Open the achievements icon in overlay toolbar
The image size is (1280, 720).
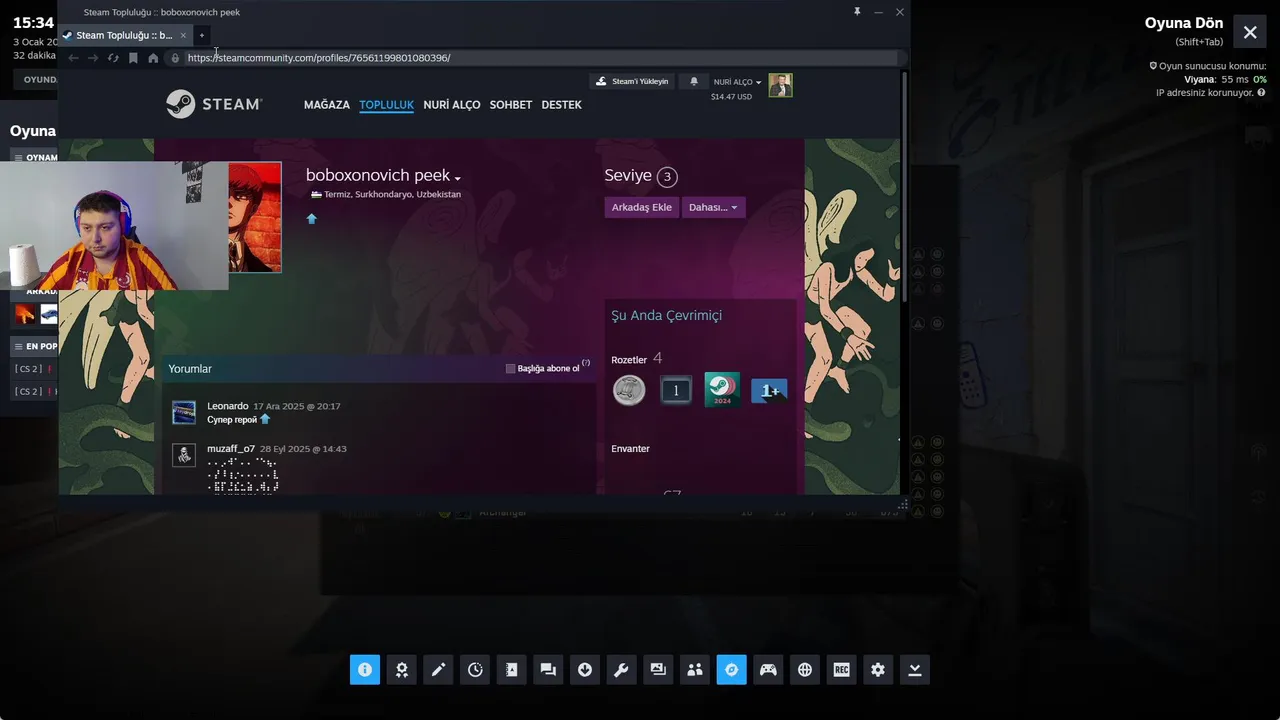point(402,670)
